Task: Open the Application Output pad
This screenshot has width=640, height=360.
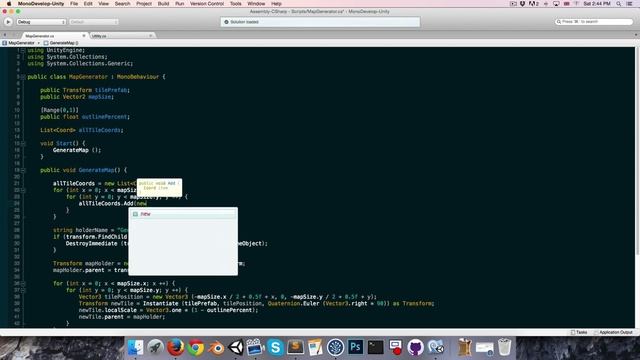Action: click(x=613, y=332)
